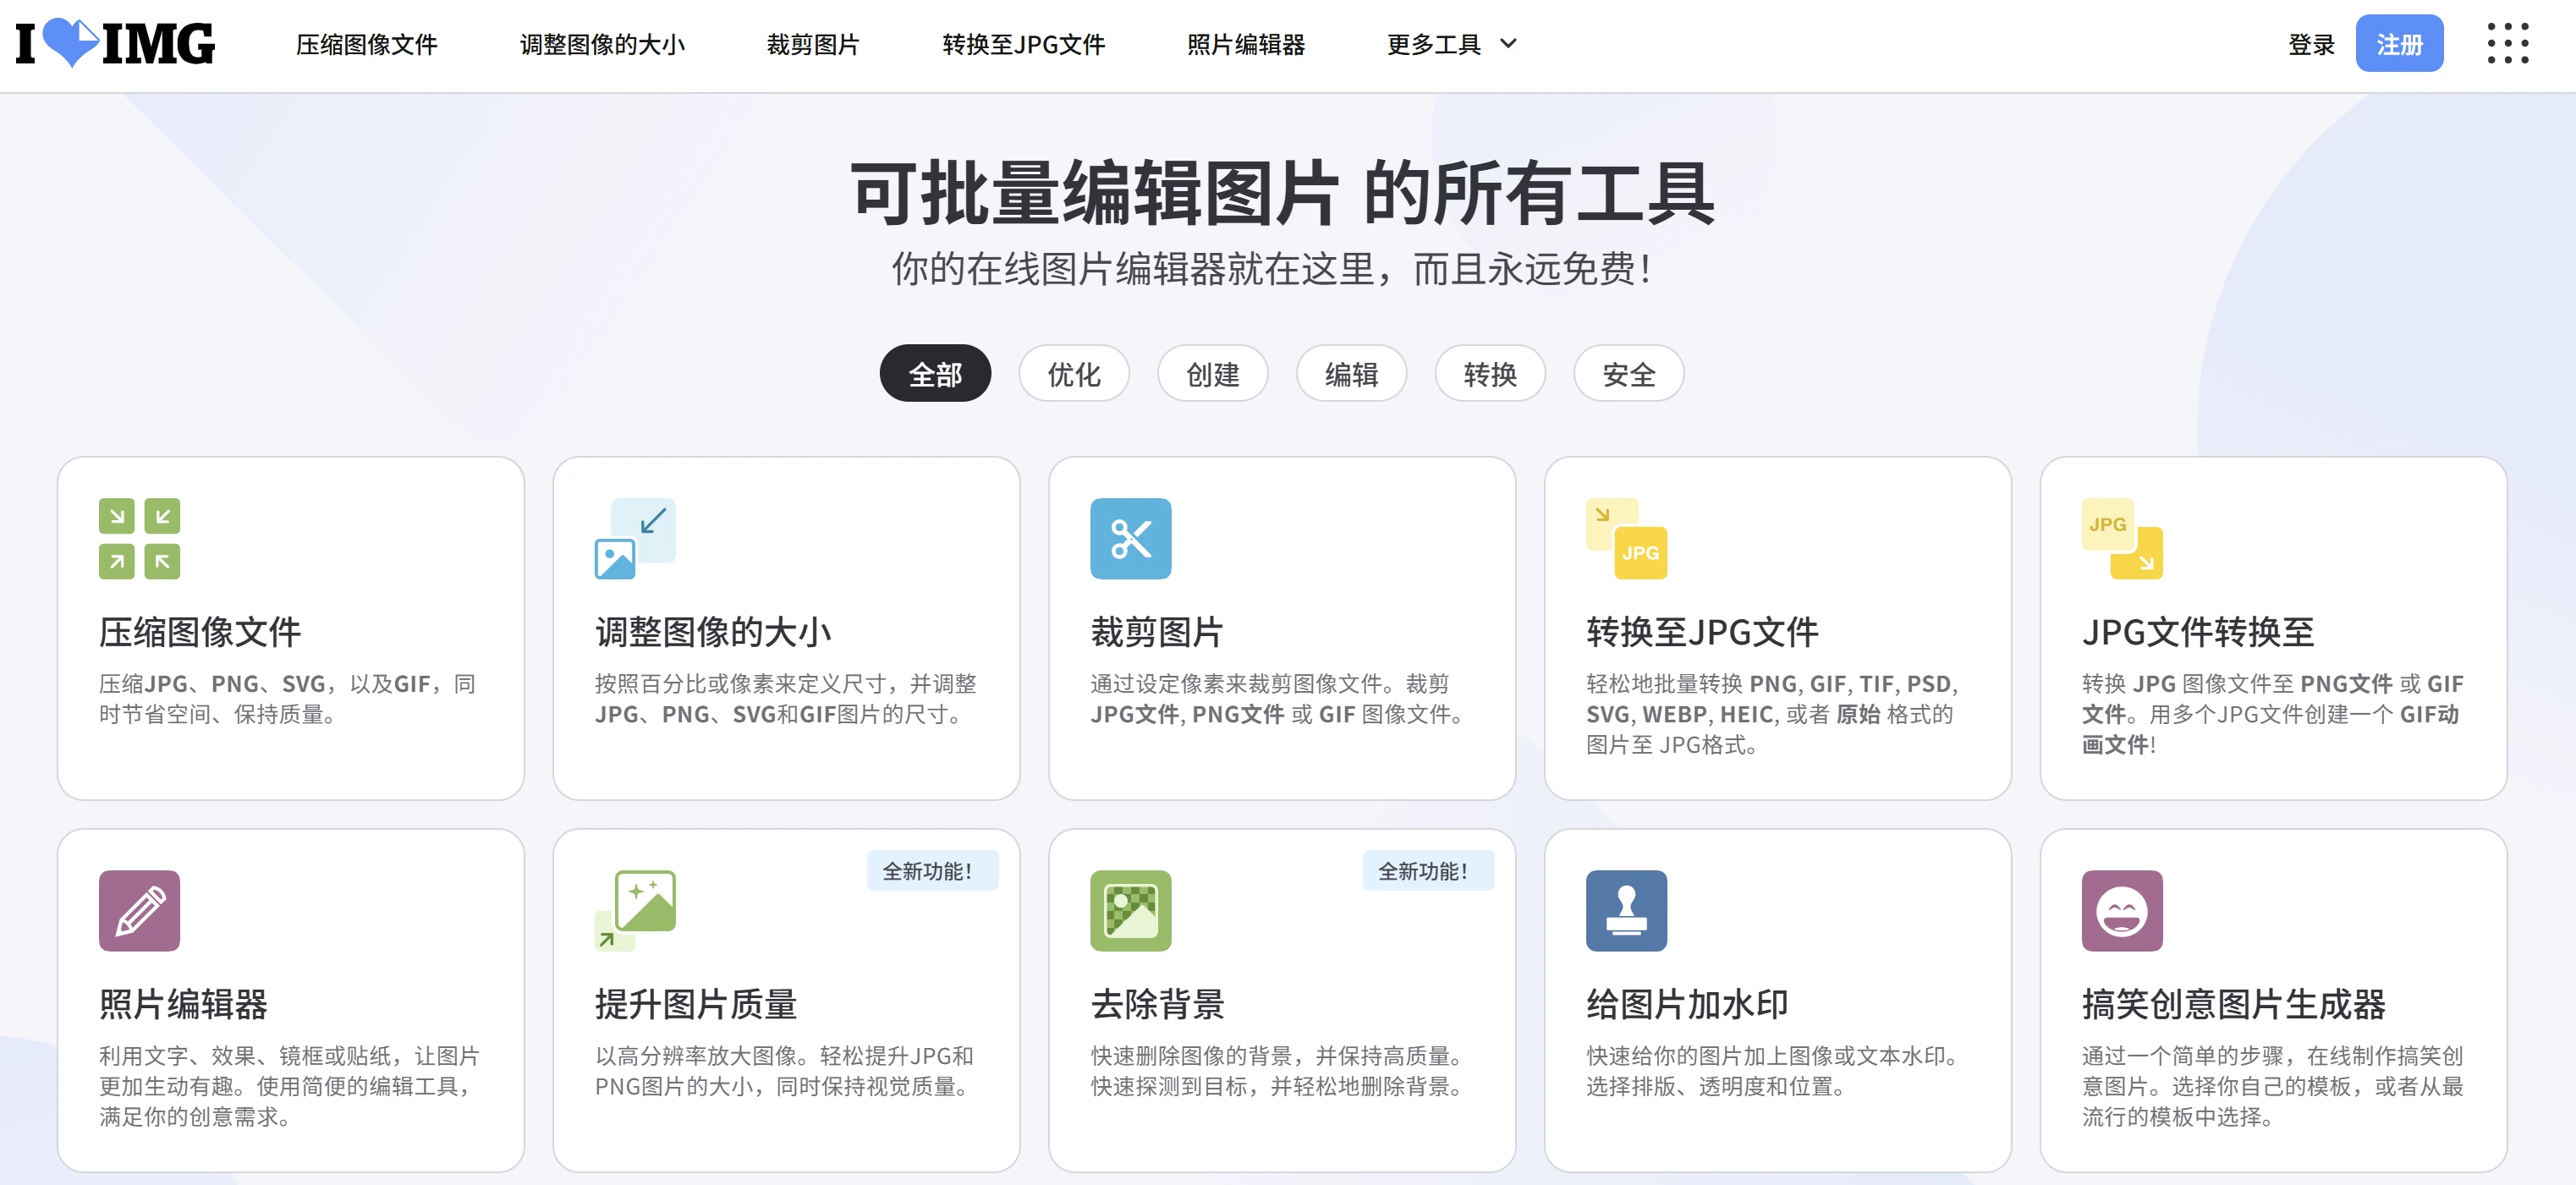
Task: Switch to the 转换 filter tab
Action: point(1490,374)
